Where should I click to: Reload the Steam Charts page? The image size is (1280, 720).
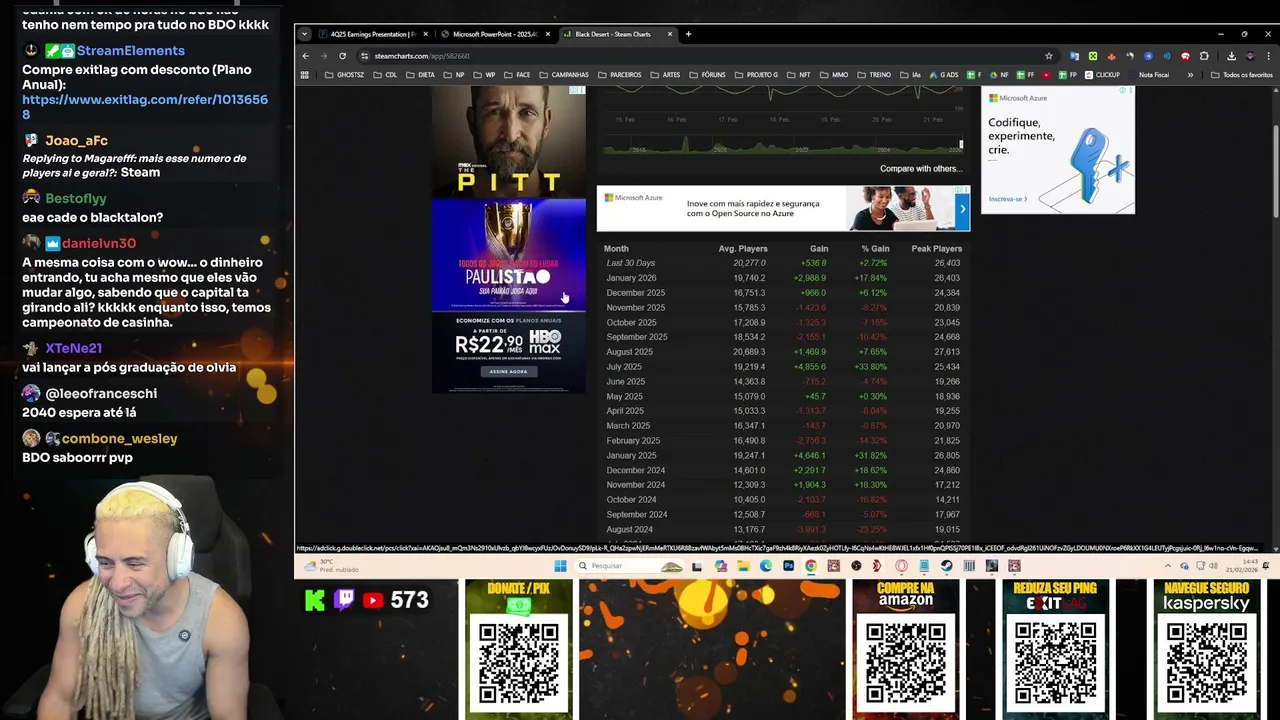342,56
